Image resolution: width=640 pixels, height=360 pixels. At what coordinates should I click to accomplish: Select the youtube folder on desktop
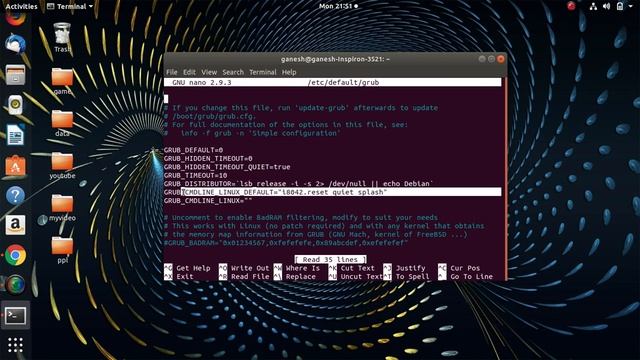[62, 165]
